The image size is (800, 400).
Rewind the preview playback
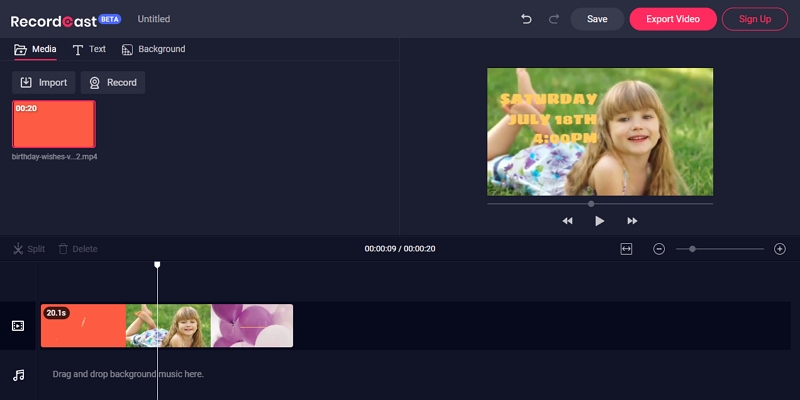567,221
